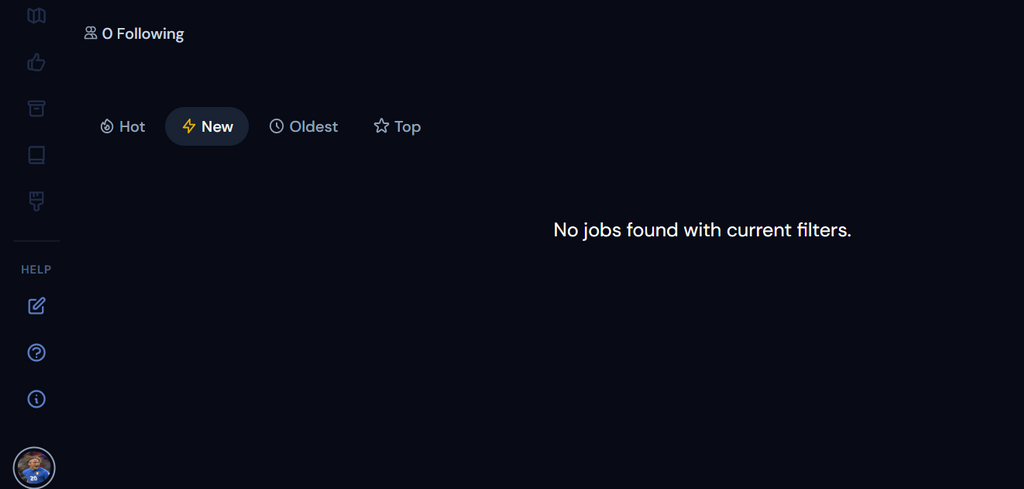
Task: Switch to the Top tab
Action: pyautogui.click(x=397, y=127)
